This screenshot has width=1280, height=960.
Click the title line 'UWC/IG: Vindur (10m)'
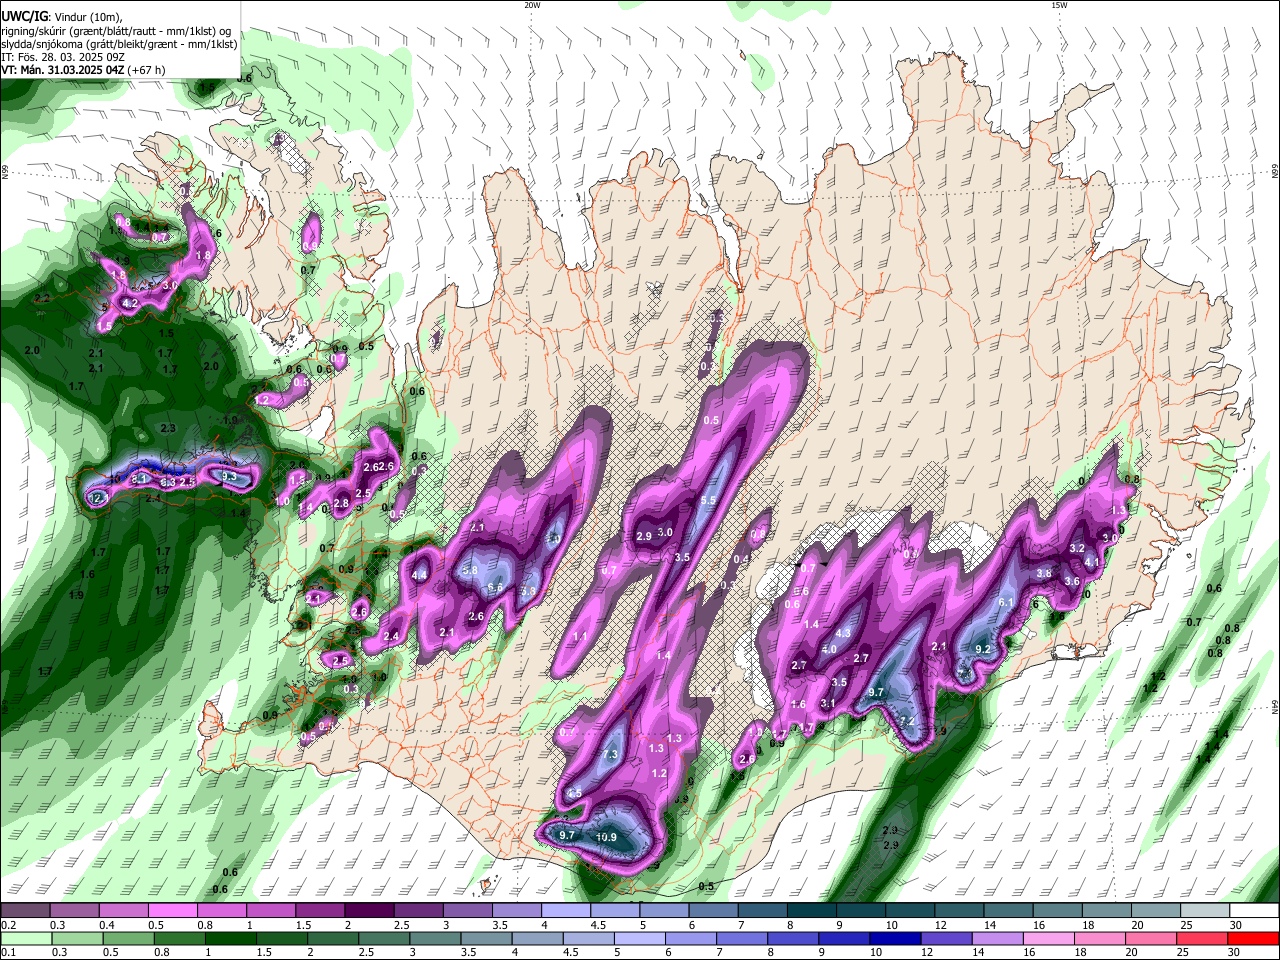(x=62, y=17)
